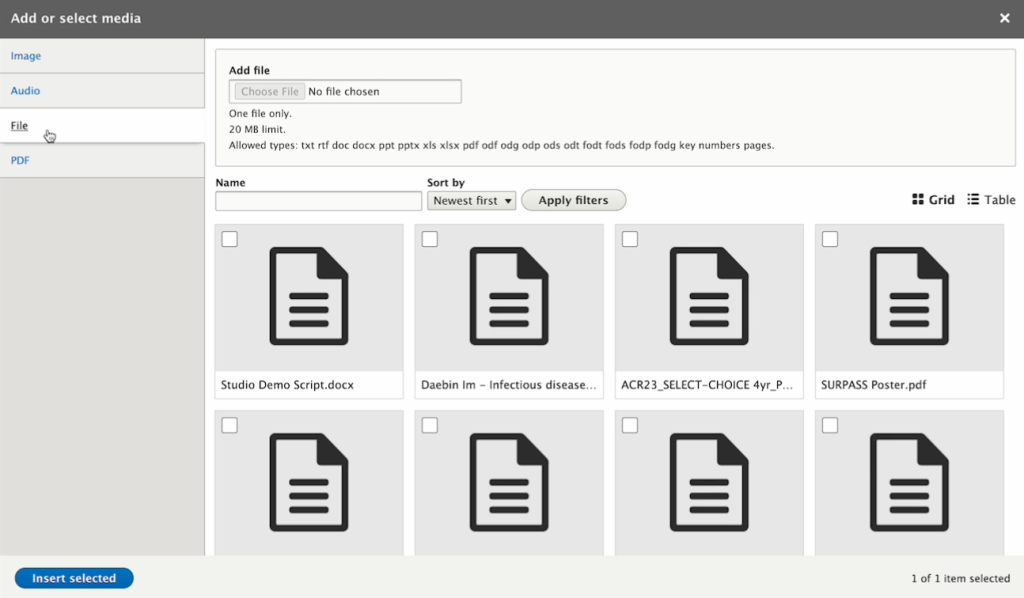This screenshot has width=1024, height=598.
Task: Open the Sort by Newest first dropdown
Action: [x=471, y=201]
